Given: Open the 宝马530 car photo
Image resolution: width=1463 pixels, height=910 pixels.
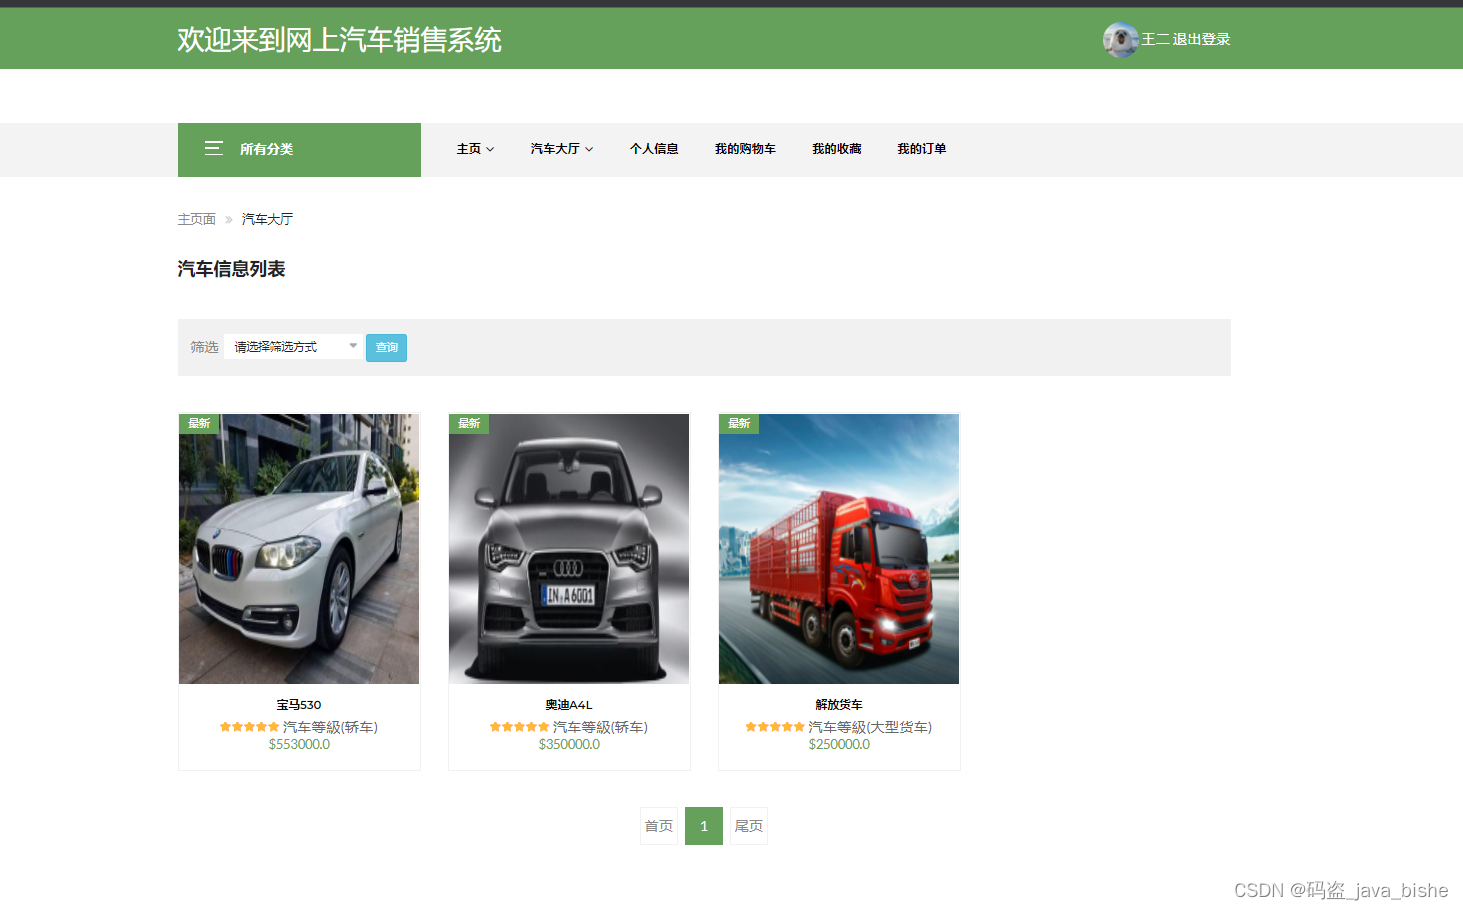Looking at the screenshot, I should click(299, 549).
